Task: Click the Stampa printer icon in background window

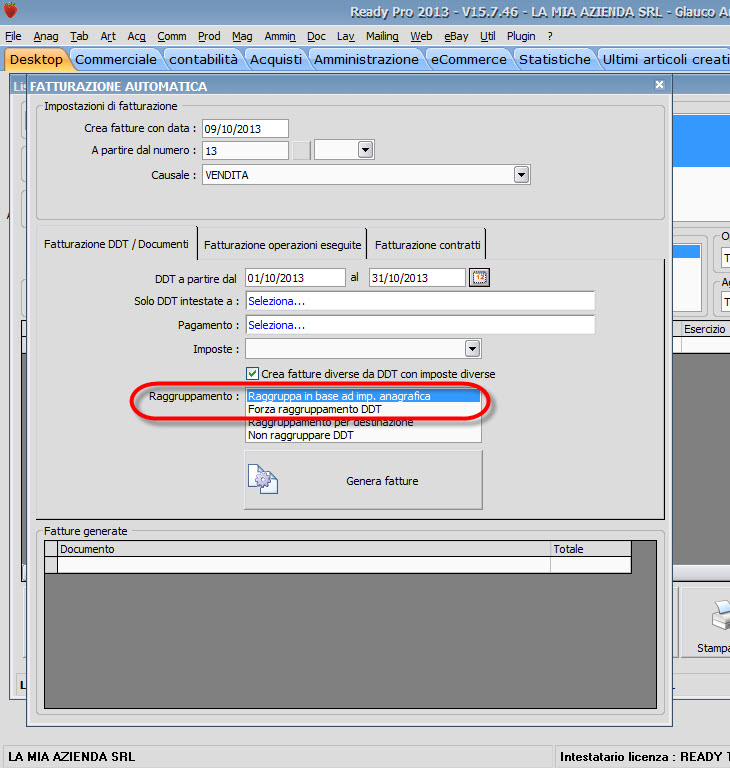Action: tap(720, 615)
